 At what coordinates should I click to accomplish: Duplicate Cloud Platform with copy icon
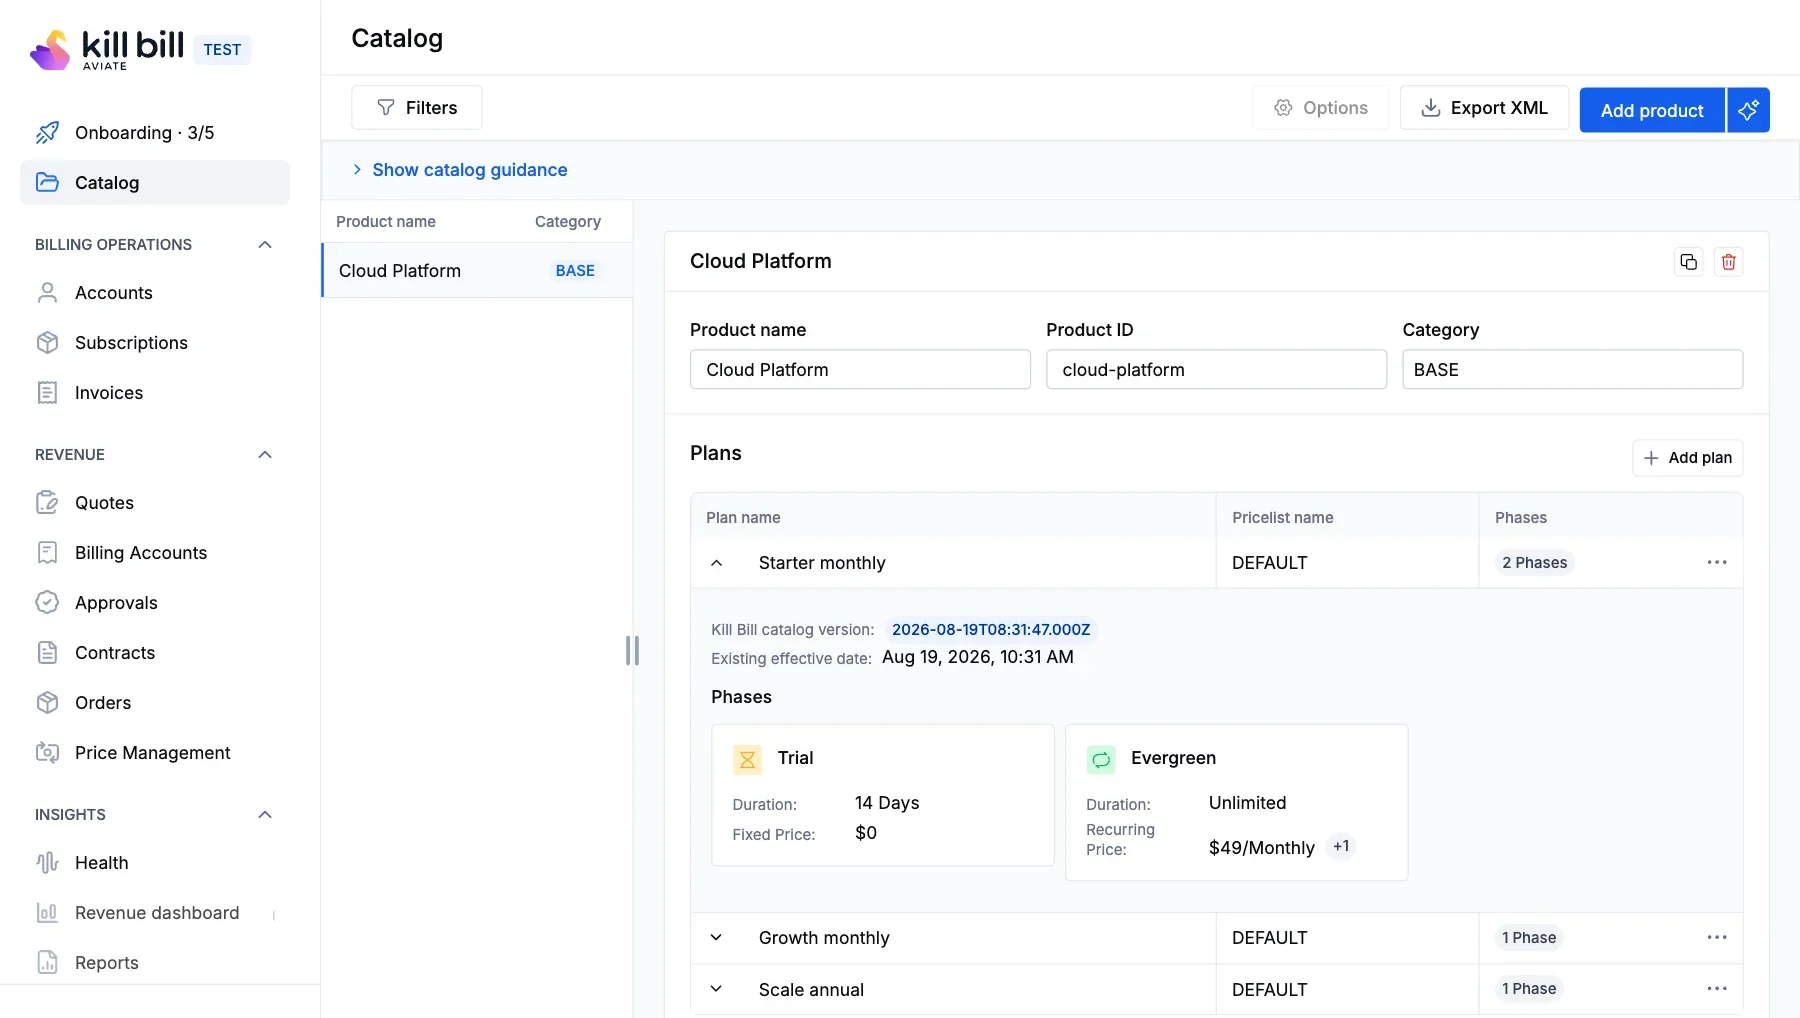(x=1689, y=262)
